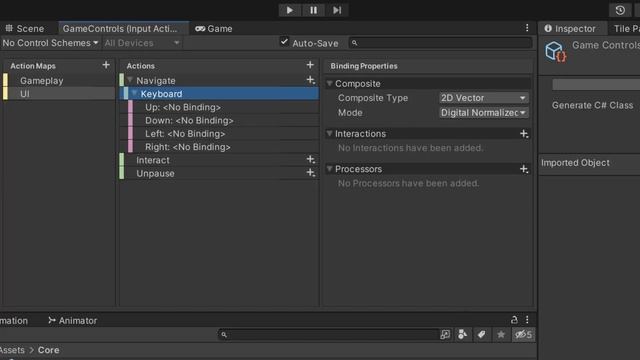Viewport: 640px width, 360px height.
Task: Select the Right: <No Binding> row
Action: coord(223,147)
